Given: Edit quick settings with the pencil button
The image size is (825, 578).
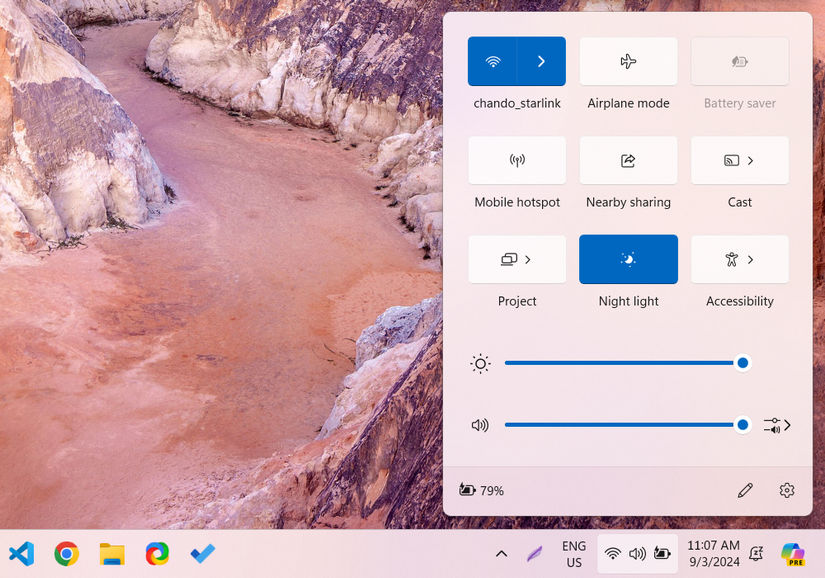Looking at the screenshot, I should [745, 490].
